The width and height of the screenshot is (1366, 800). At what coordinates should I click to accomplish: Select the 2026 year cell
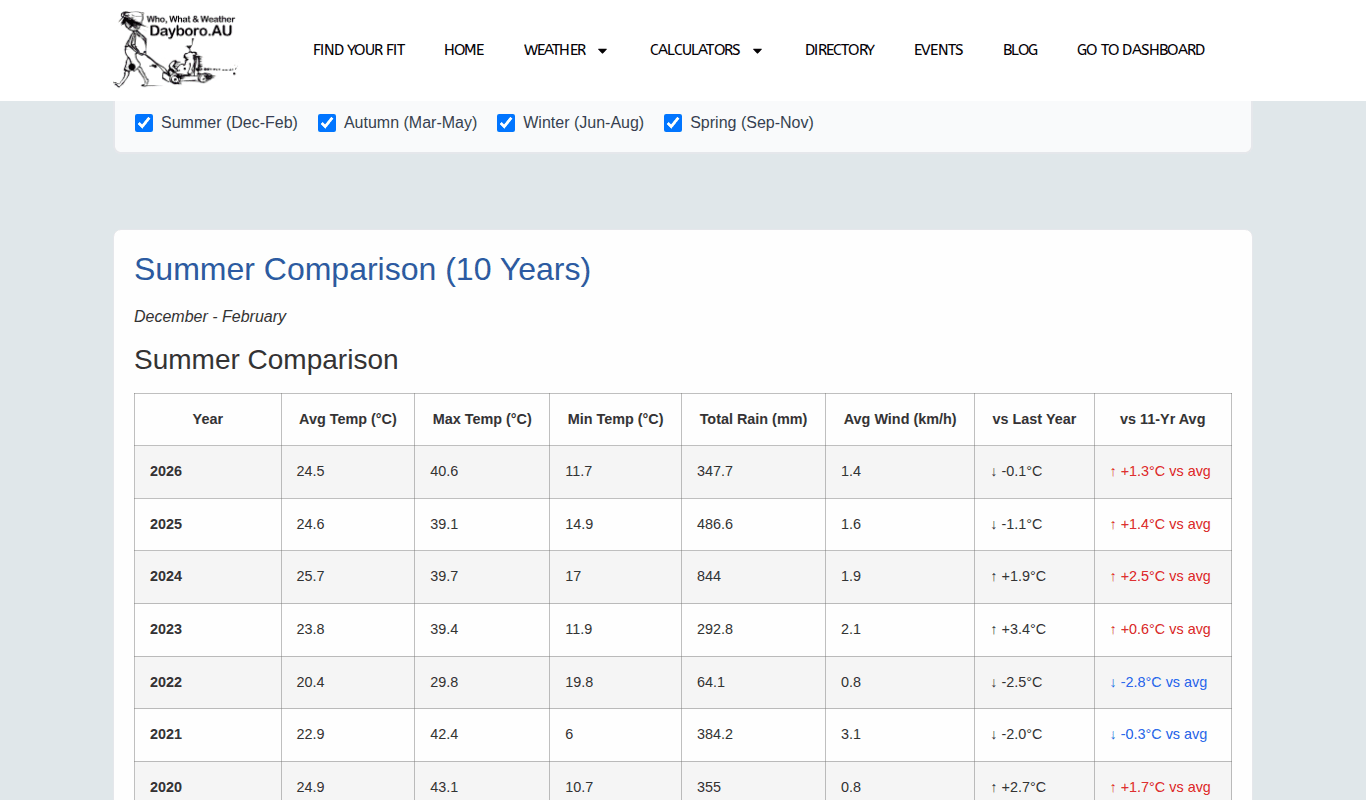pyautogui.click(x=208, y=472)
